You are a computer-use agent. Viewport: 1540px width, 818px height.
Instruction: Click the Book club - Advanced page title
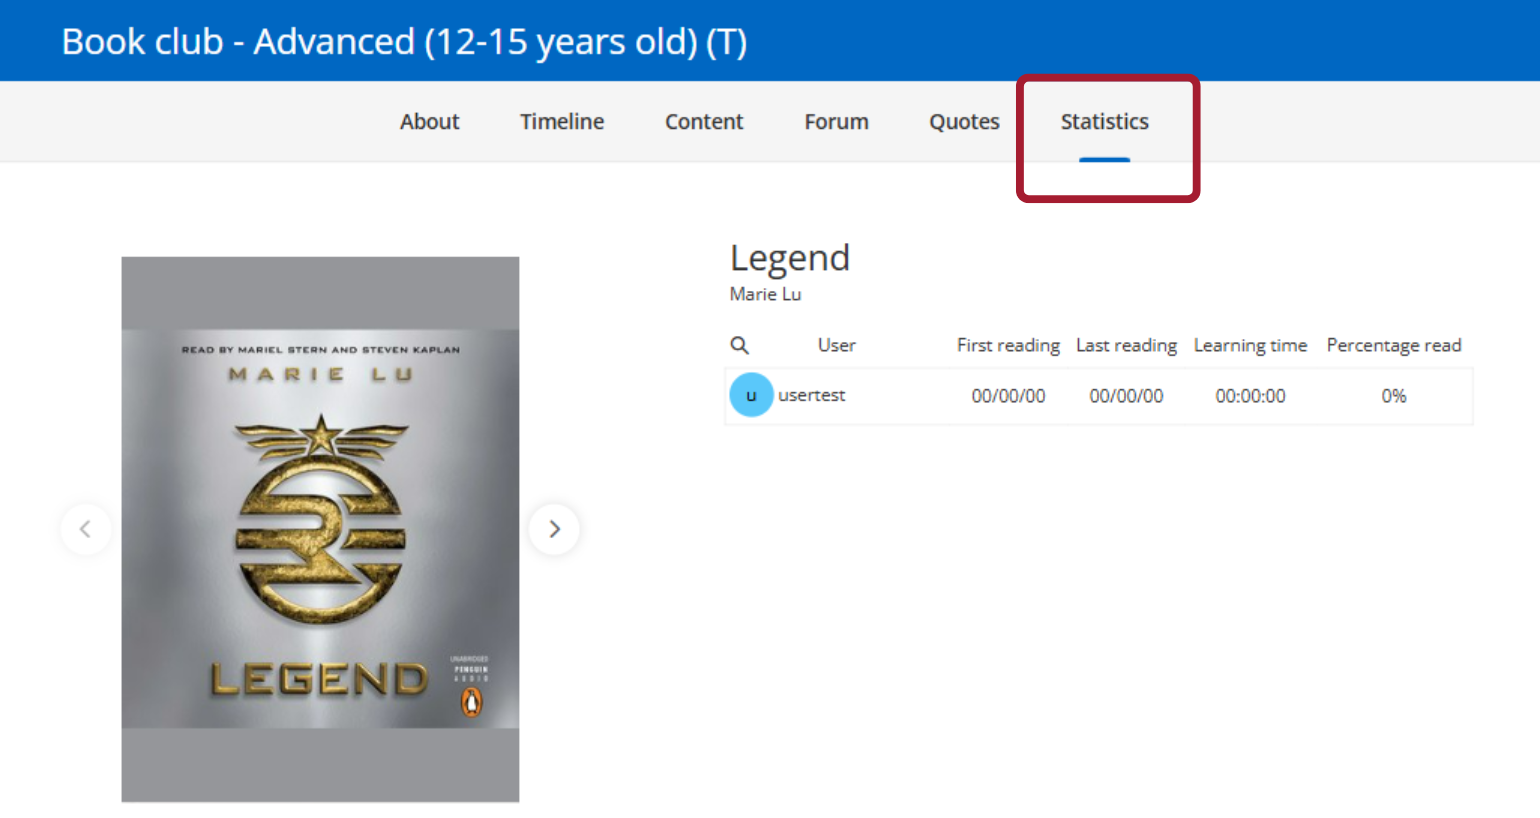(404, 42)
